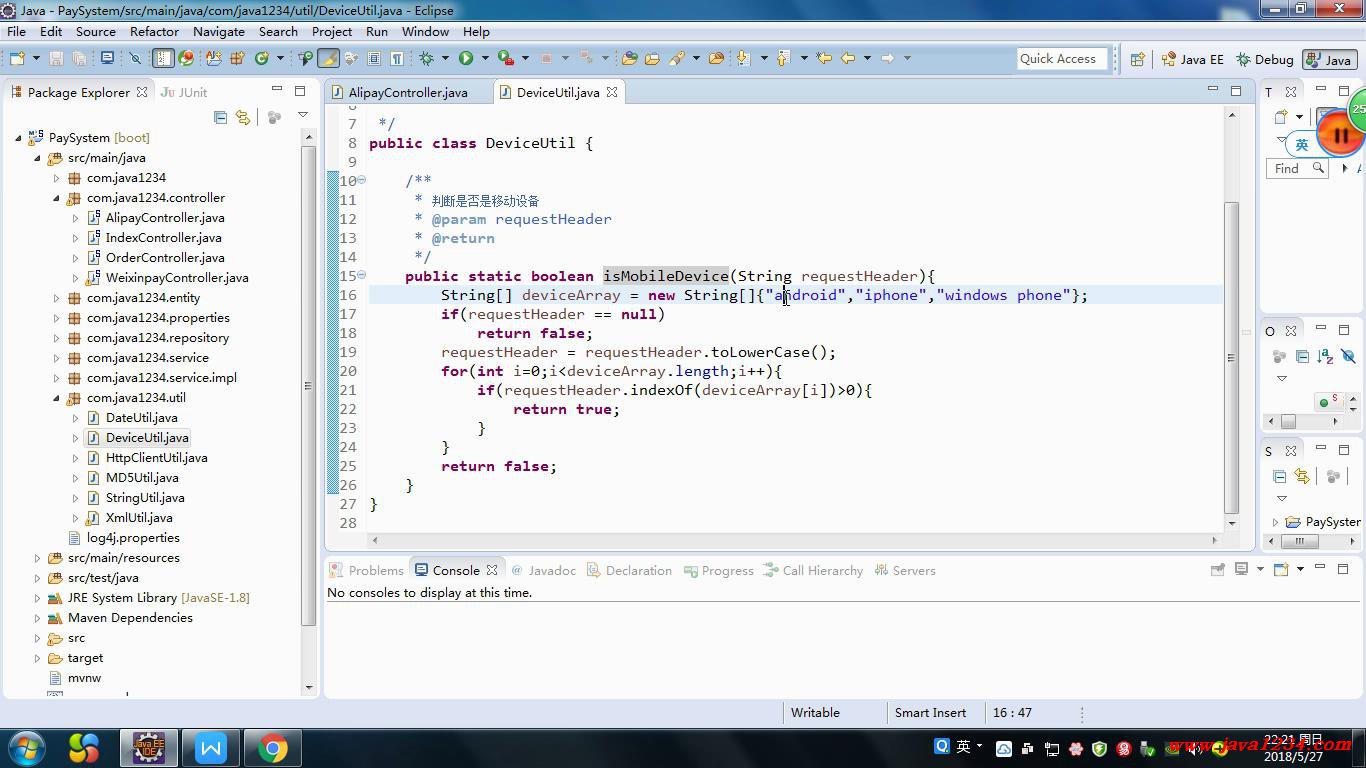Click the Sort alphabetically icon in Outline
Viewport: 1366px width, 768px height.
1325,356
